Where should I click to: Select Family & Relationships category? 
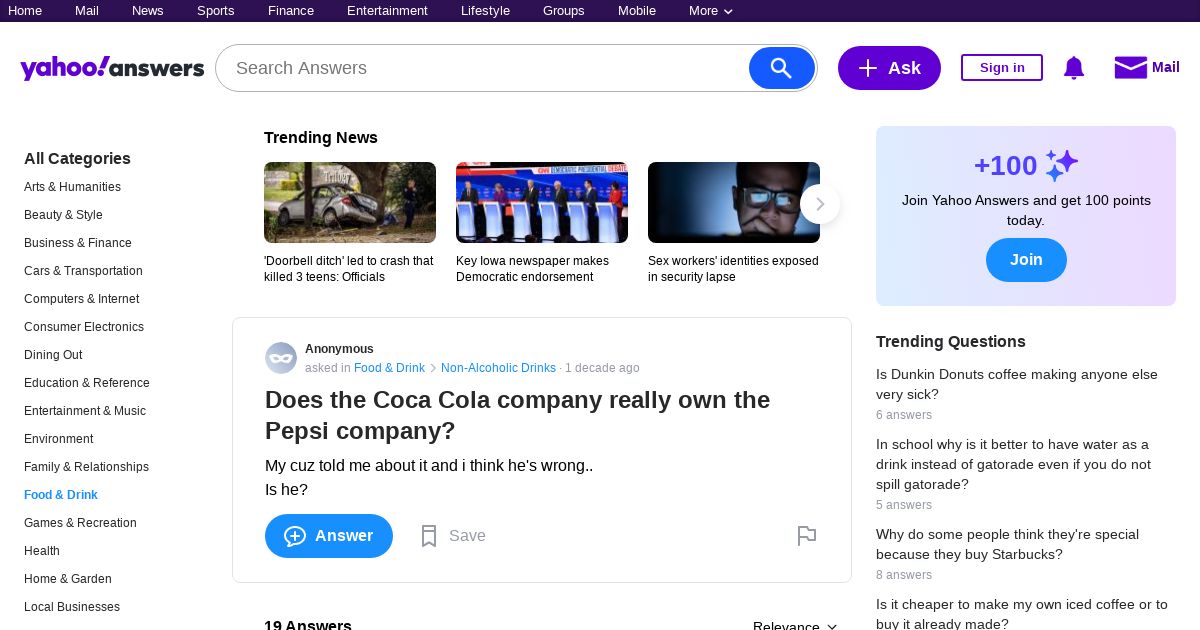(86, 467)
